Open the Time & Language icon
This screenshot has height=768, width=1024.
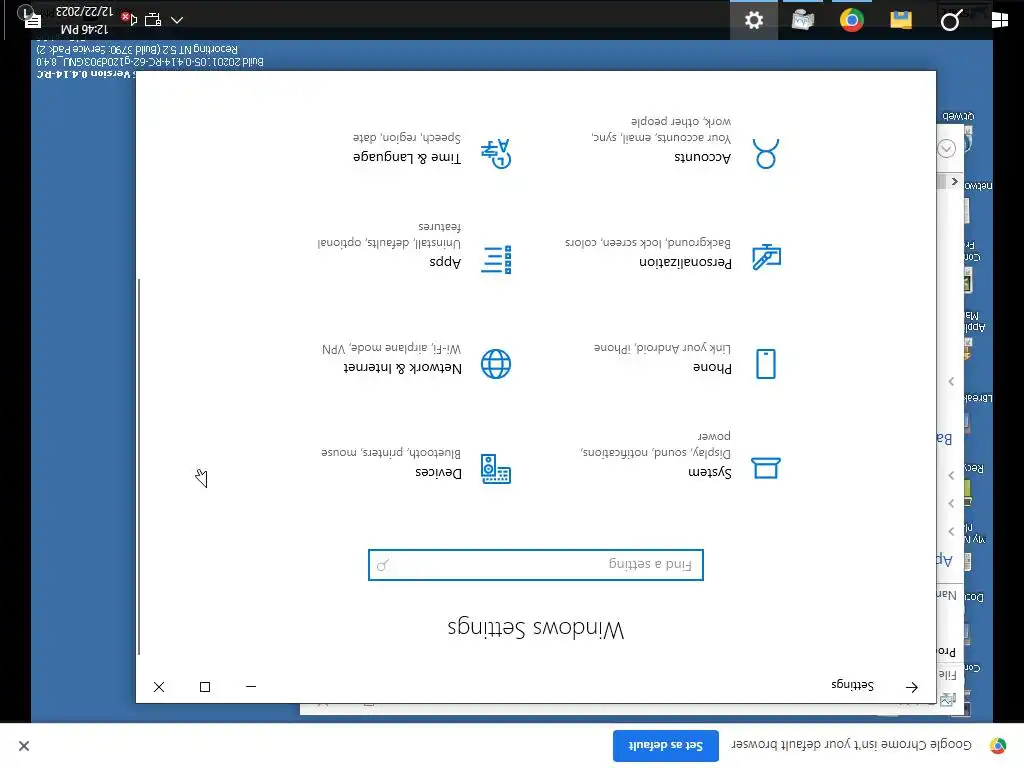[496, 153]
